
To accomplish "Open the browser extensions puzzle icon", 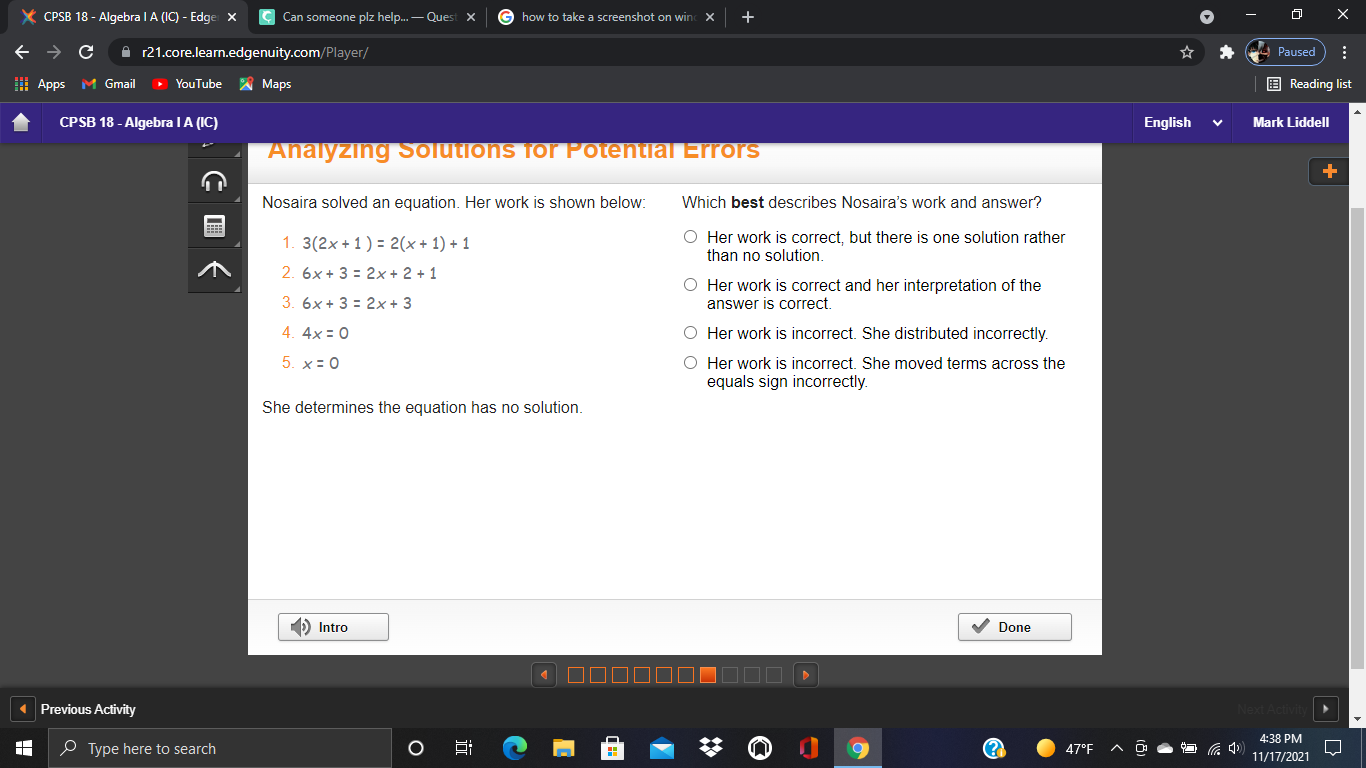I will point(1227,52).
